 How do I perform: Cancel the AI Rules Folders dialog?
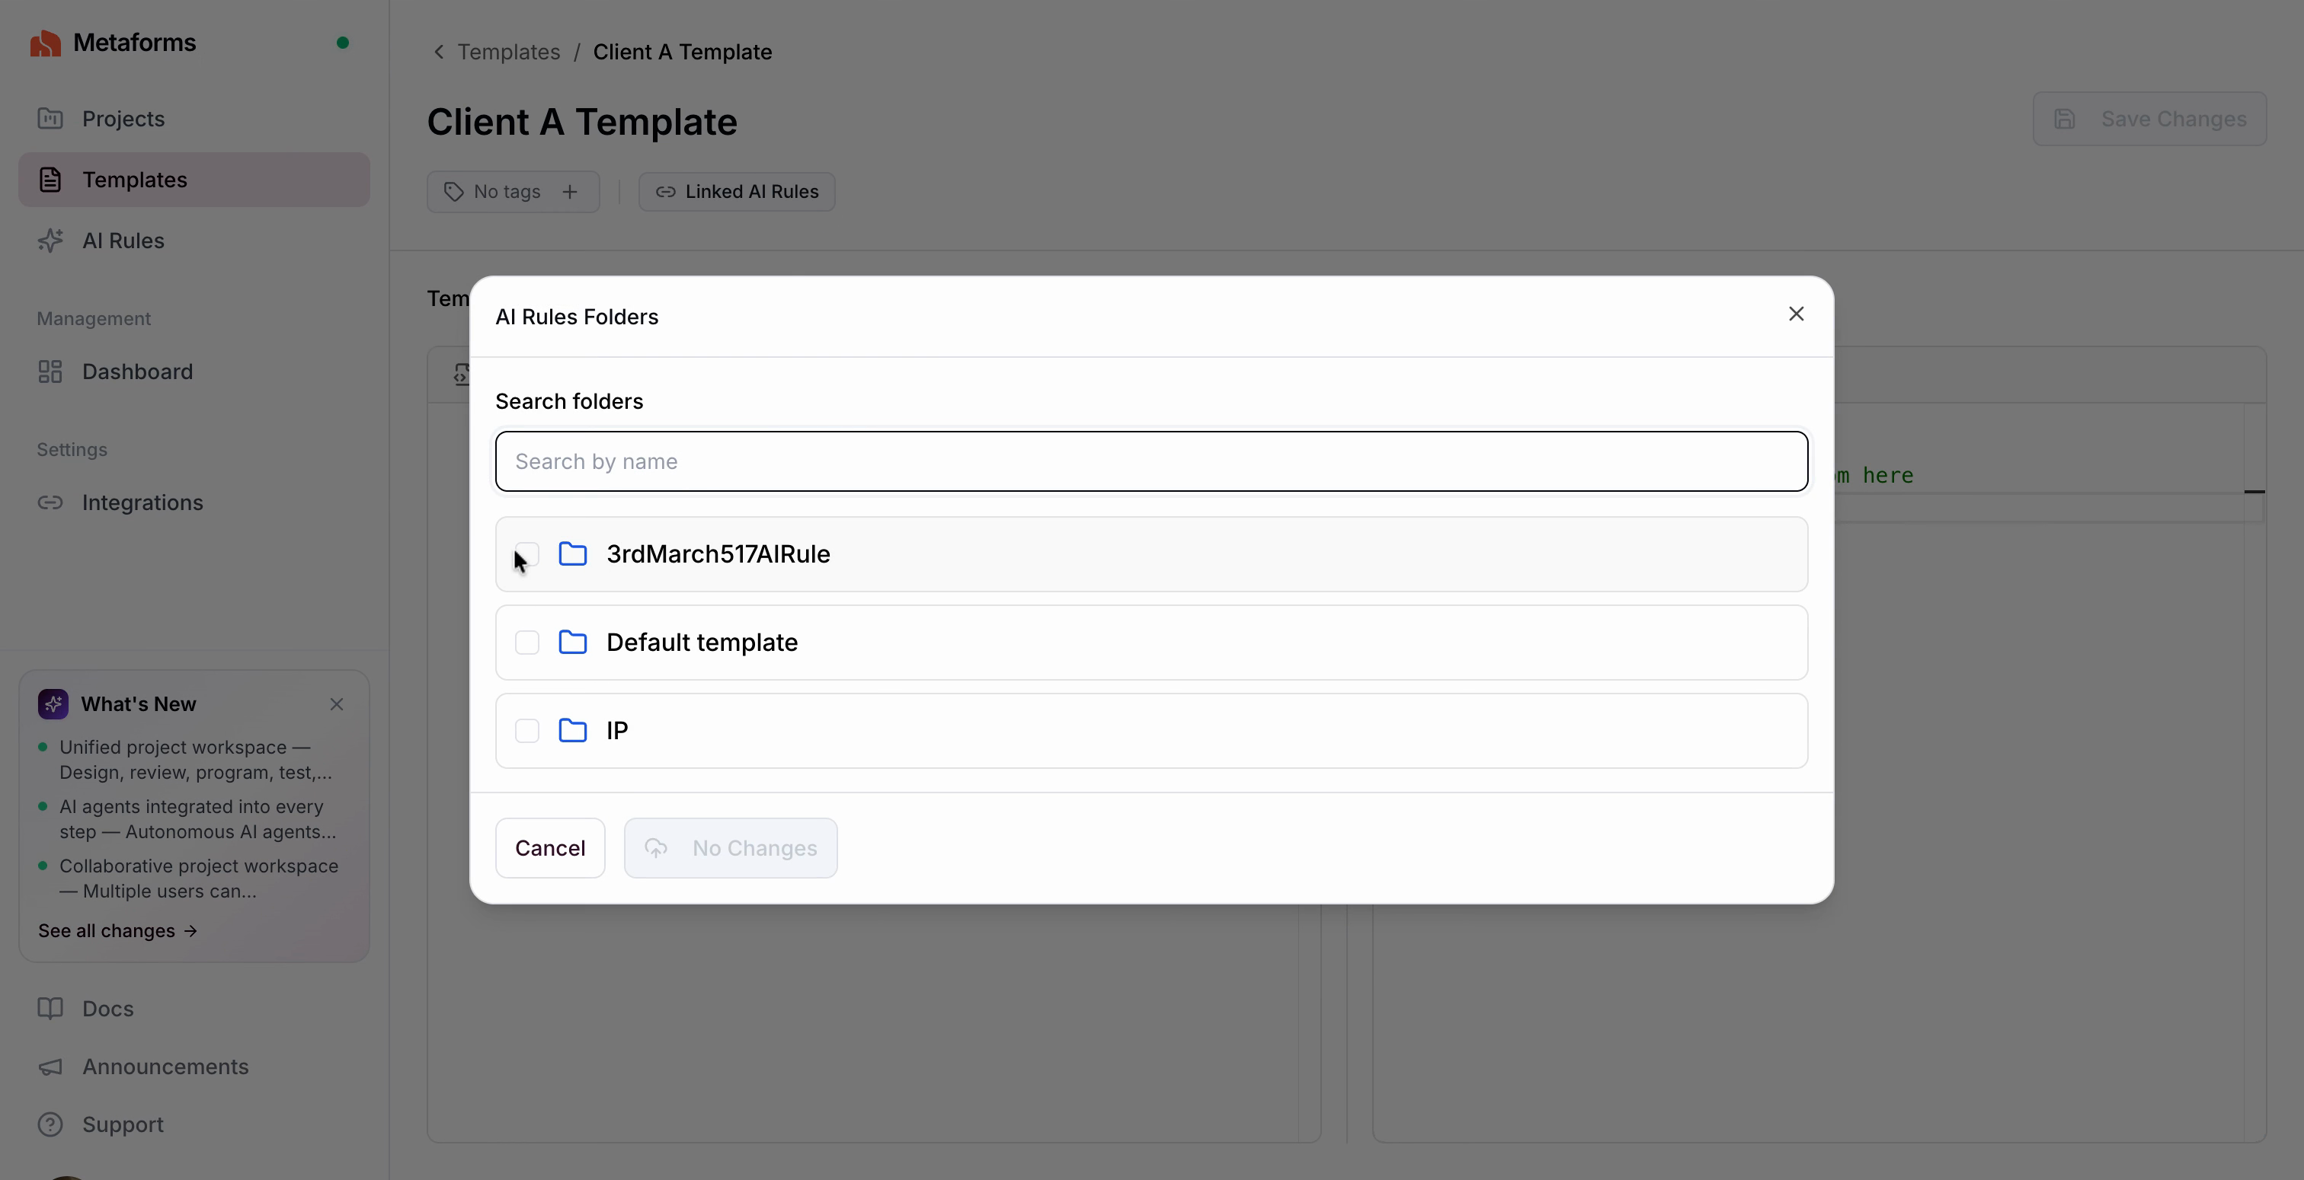click(550, 848)
